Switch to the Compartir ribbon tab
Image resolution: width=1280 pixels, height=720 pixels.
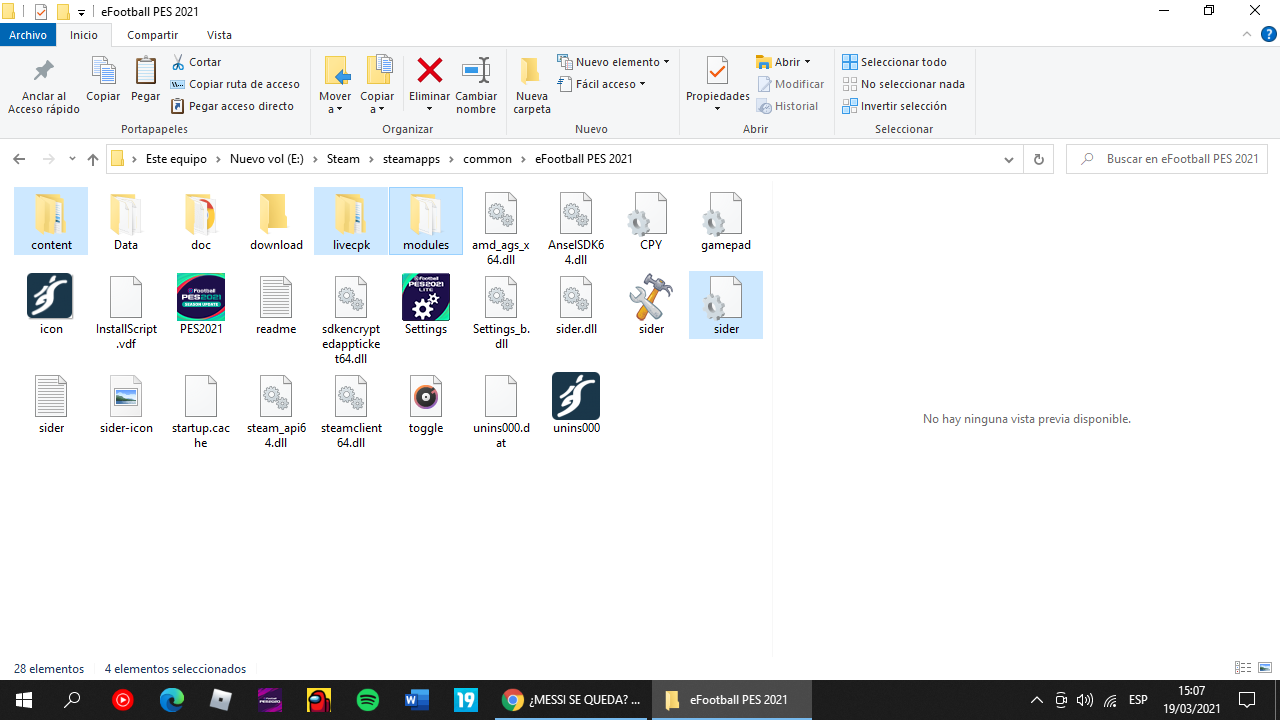[x=153, y=35]
